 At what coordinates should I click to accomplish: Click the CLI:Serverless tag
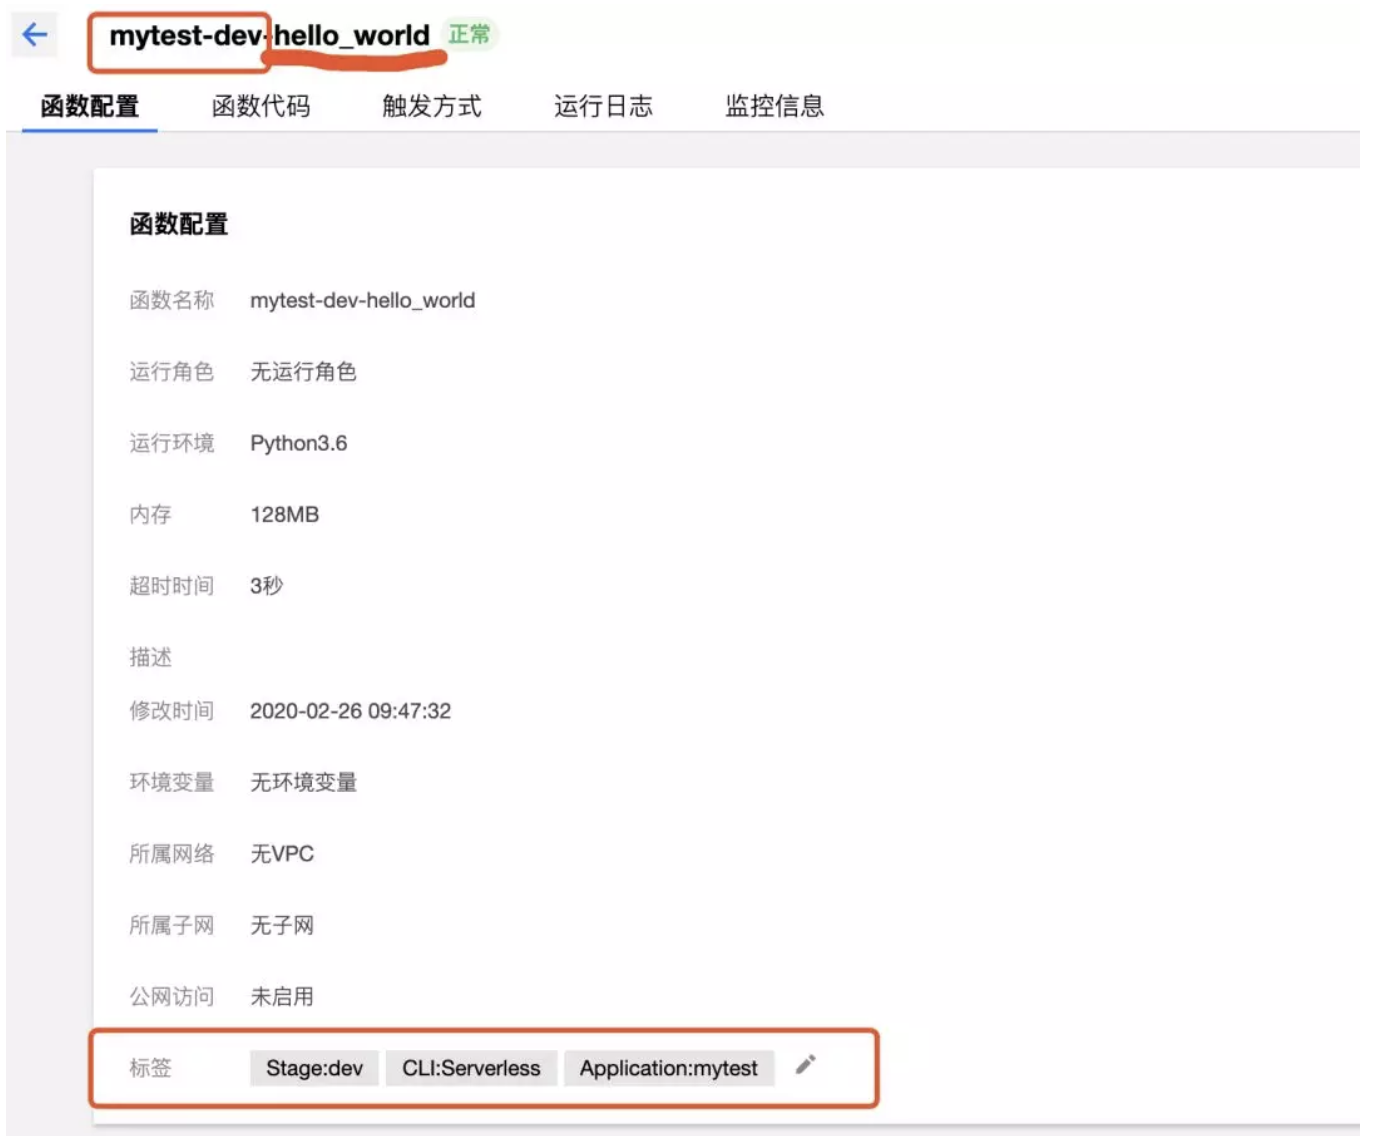pyautogui.click(x=471, y=1067)
